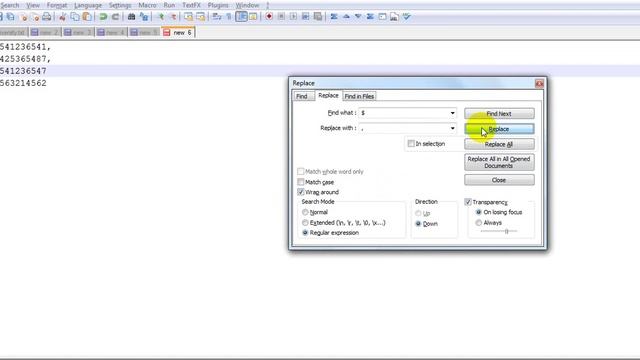Screen dimensions: 640x360
Task: Click the Print toolbar icon
Action: pos(47,17)
